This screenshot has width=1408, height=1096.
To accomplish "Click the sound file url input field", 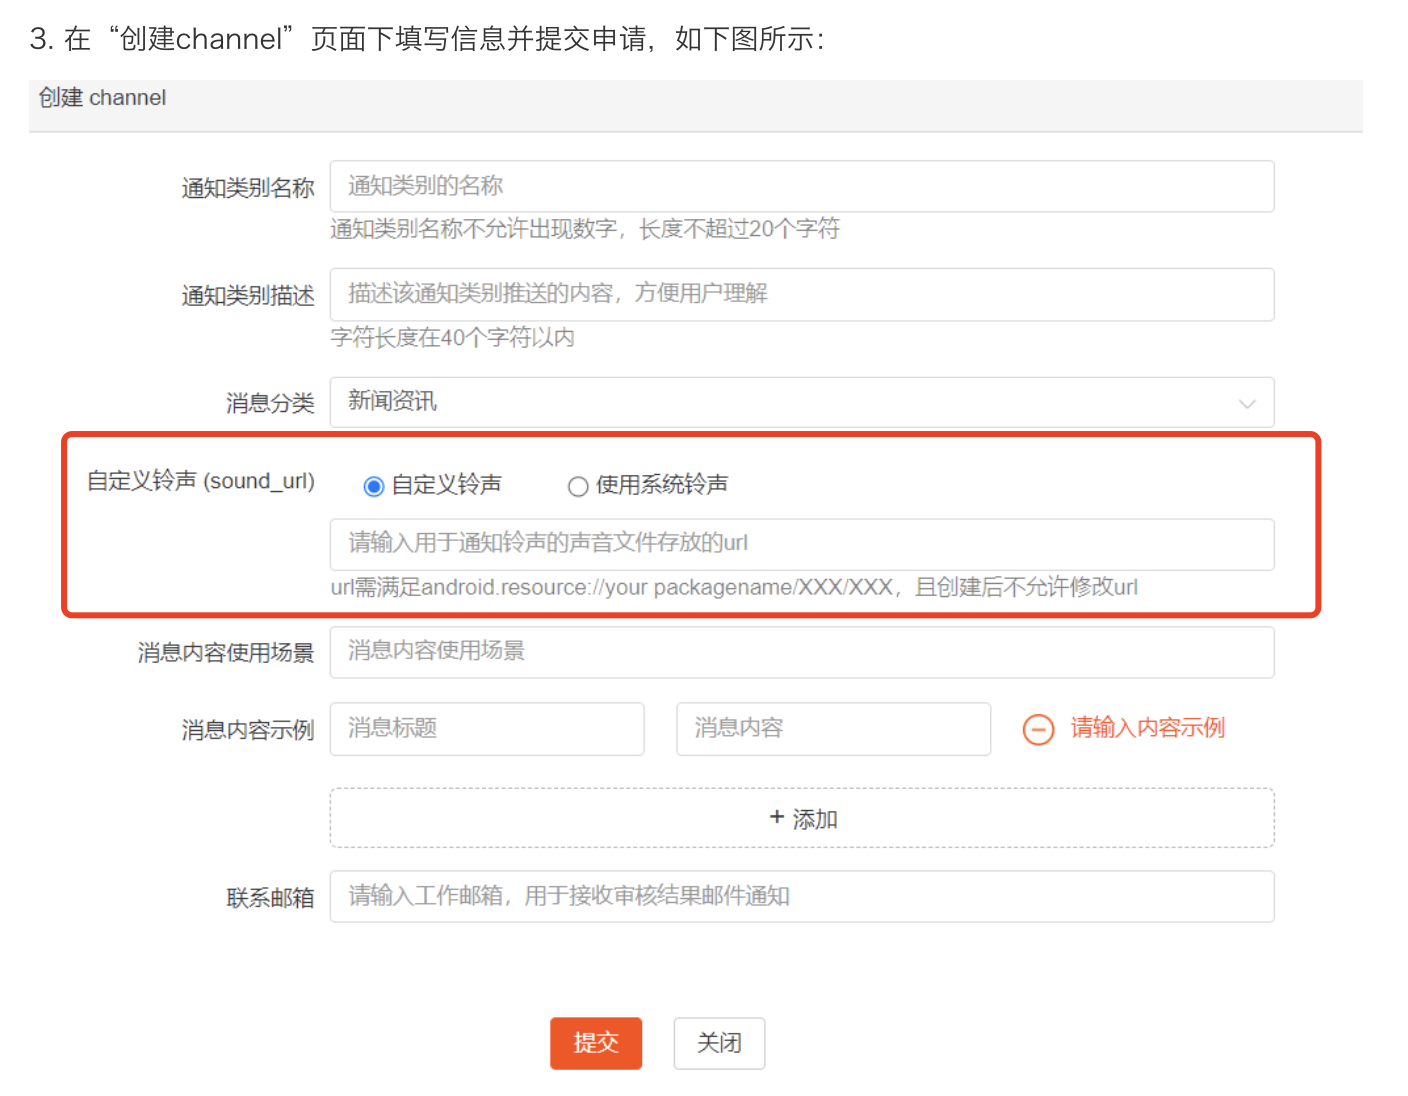I will point(802,544).
